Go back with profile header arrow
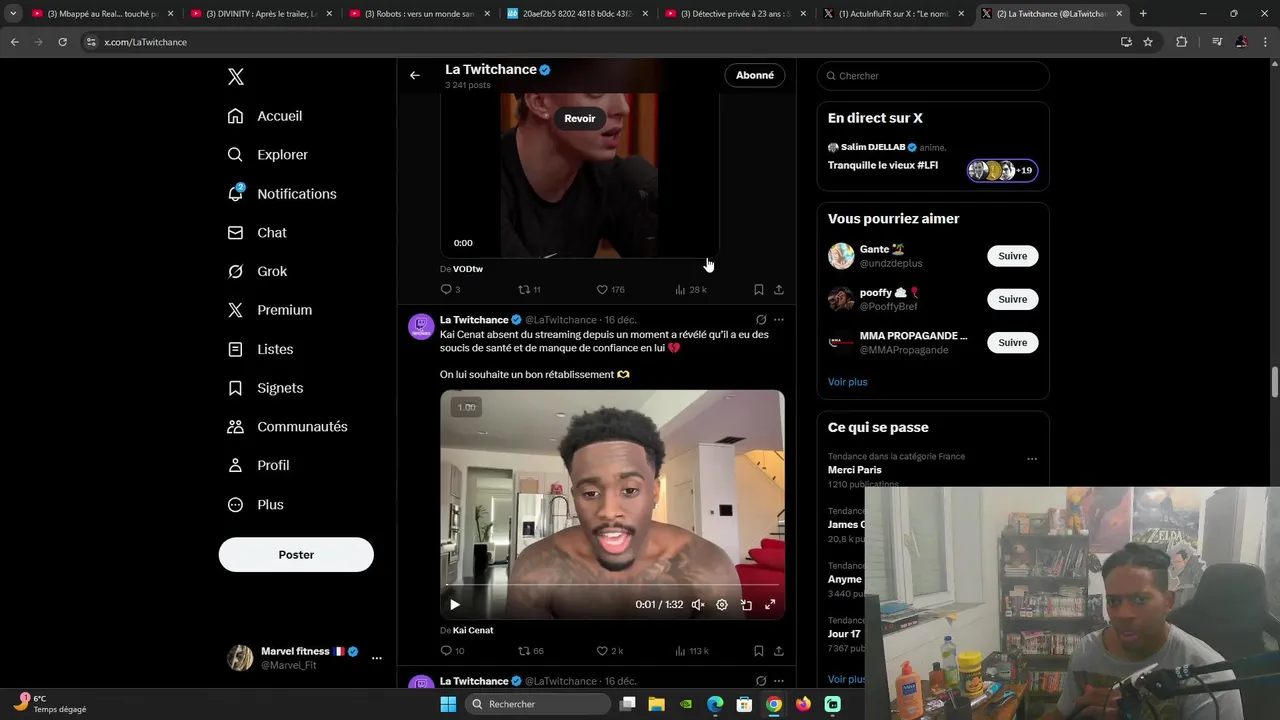The height and width of the screenshot is (720, 1280). coord(414,75)
